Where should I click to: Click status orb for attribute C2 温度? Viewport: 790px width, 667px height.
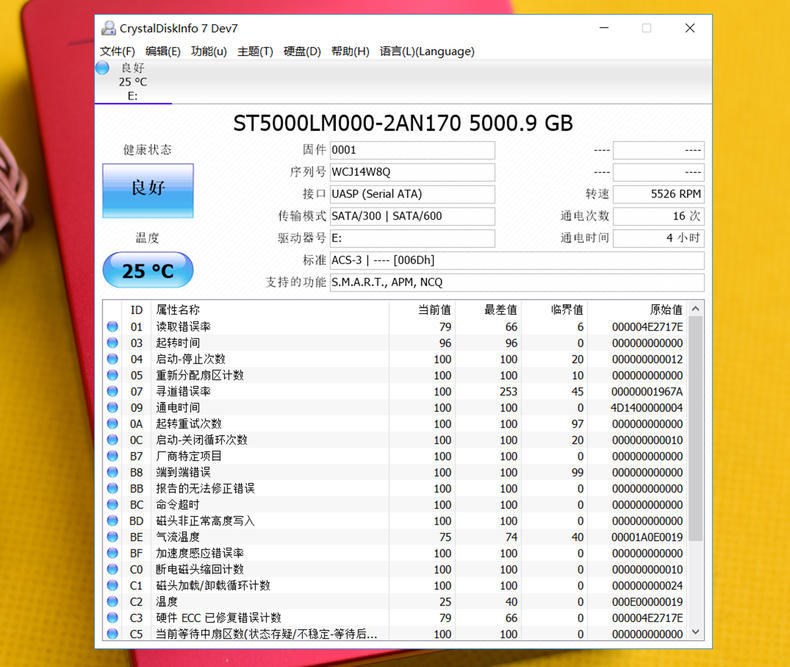point(112,601)
